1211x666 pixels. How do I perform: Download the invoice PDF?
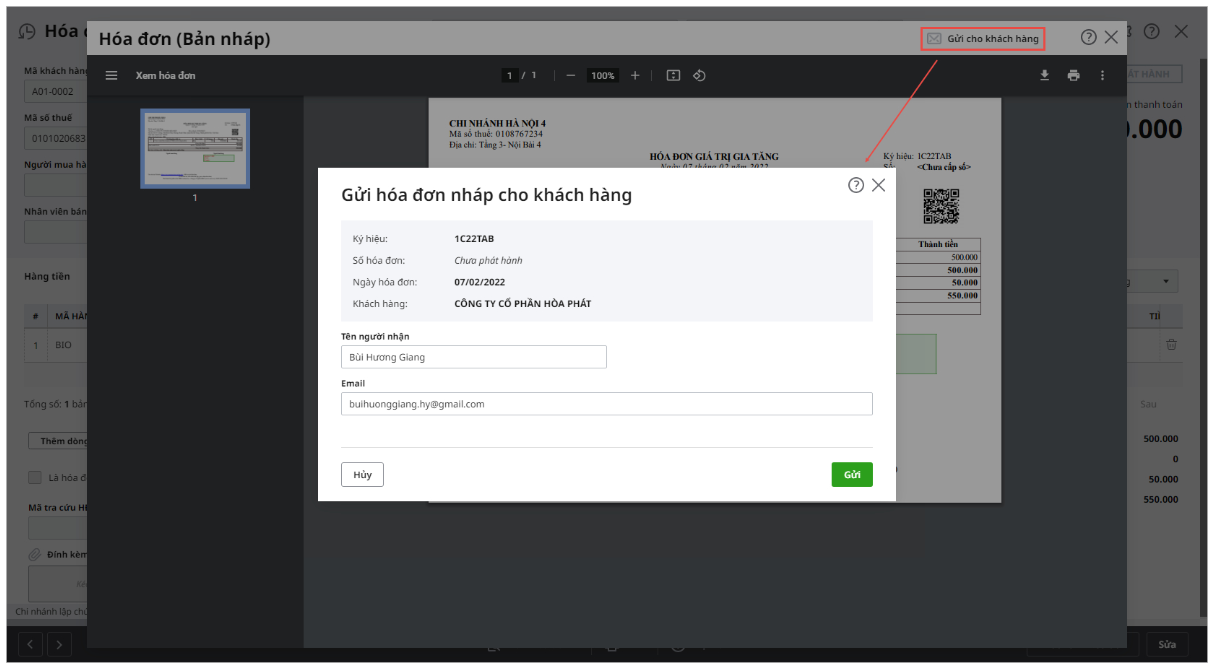[x=1044, y=75]
